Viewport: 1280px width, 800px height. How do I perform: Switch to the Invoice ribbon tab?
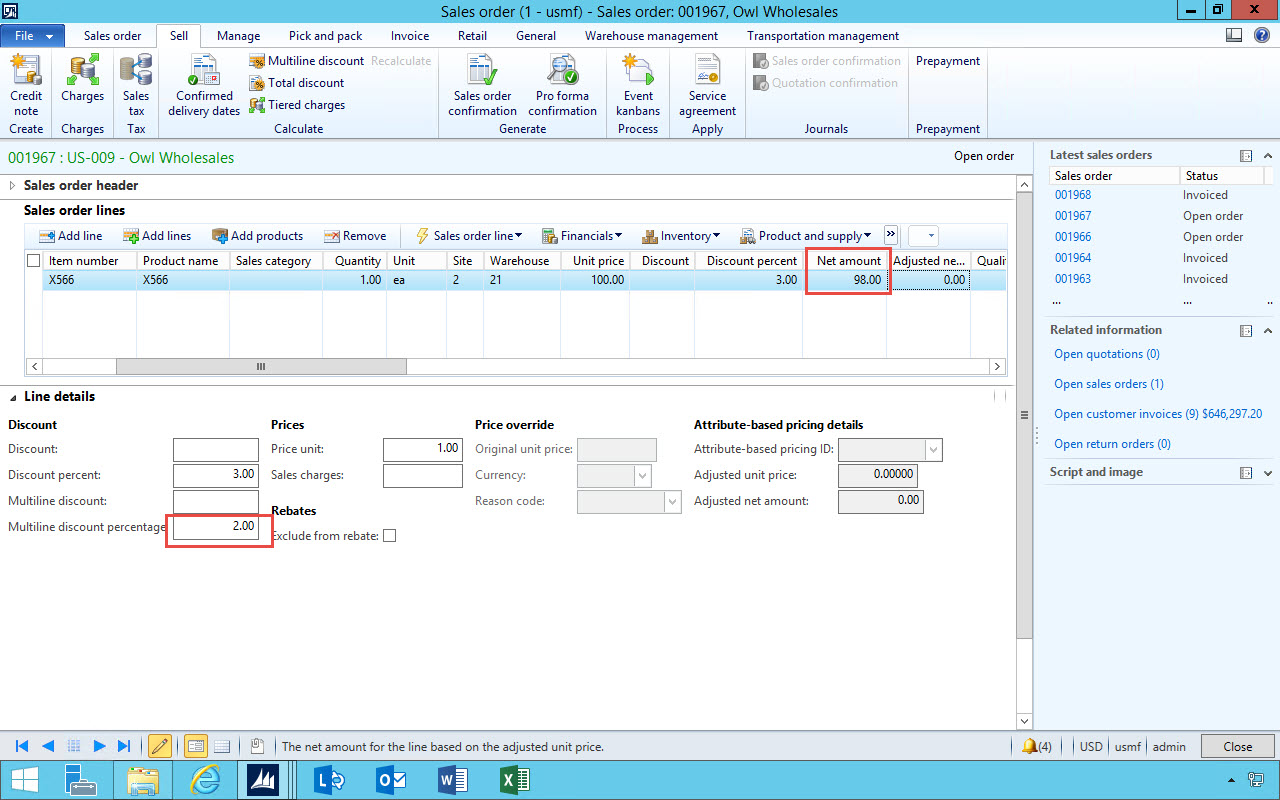tap(410, 36)
